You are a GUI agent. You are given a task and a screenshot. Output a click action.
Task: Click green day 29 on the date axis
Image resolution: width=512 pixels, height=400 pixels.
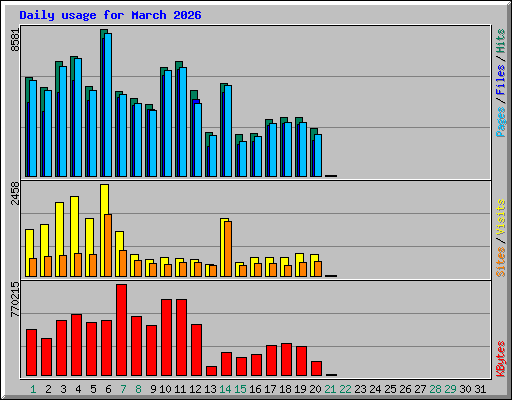click(450, 389)
